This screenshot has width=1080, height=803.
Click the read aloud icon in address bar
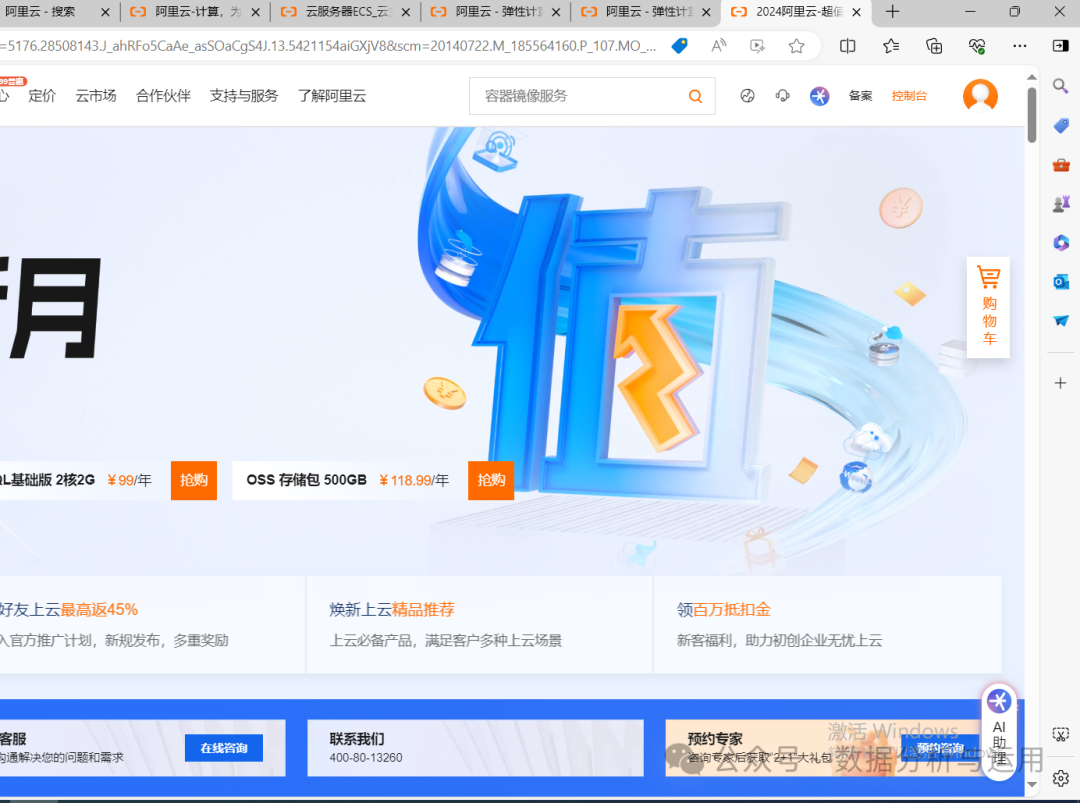[x=718, y=46]
